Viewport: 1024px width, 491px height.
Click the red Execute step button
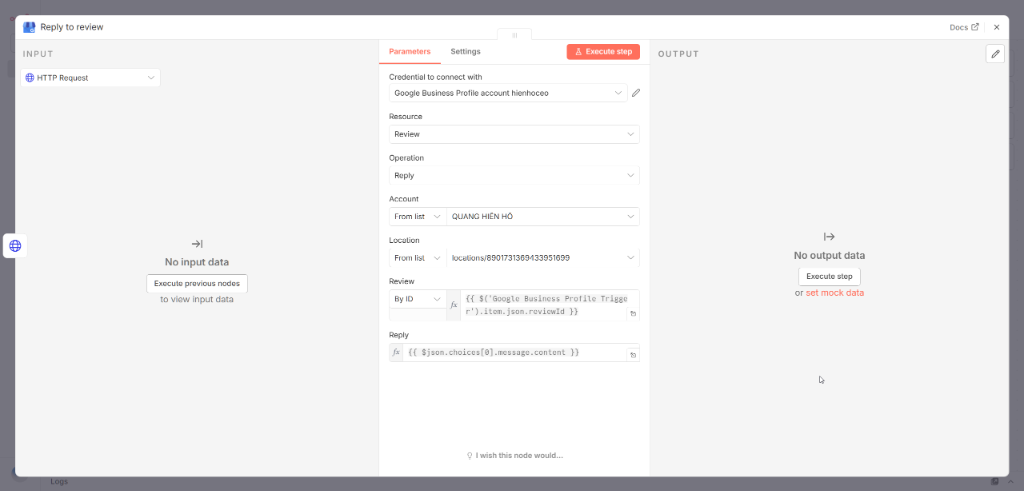point(603,52)
